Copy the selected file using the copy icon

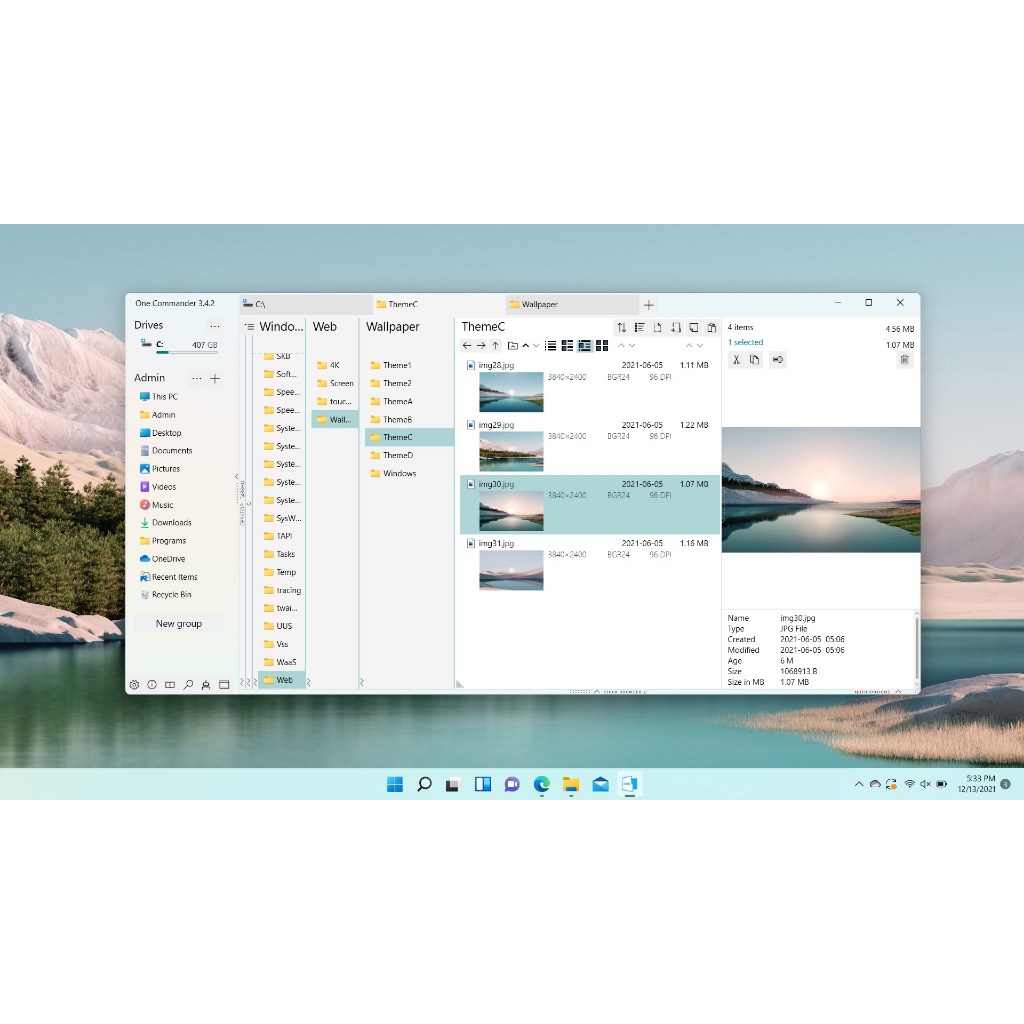pyautogui.click(x=754, y=359)
